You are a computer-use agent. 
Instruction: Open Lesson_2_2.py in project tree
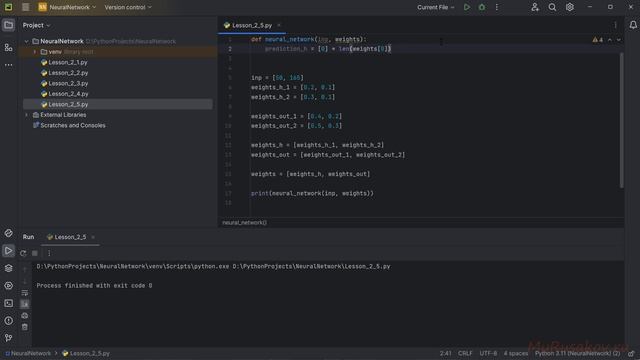(x=68, y=73)
